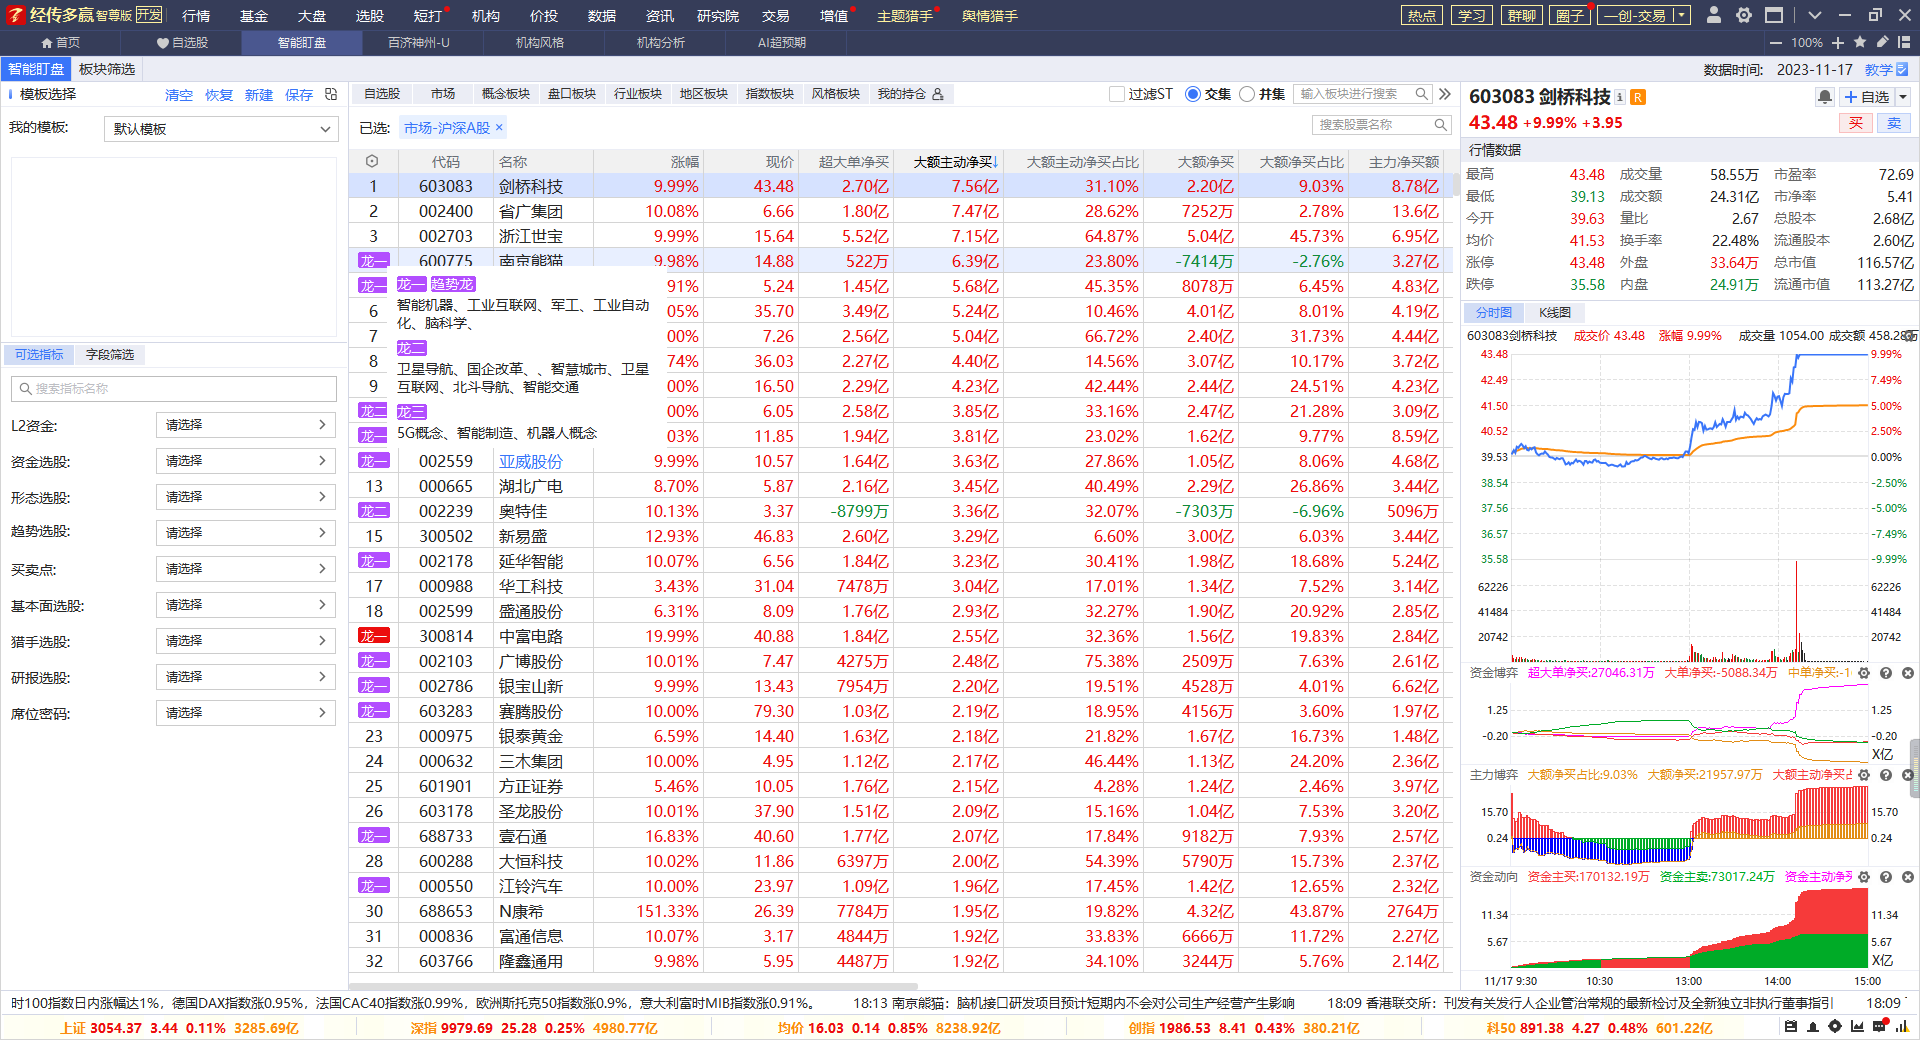Image resolution: width=1920 pixels, height=1040 pixels.
Task: Click the 新建 link
Action: [x=259, y=95]
